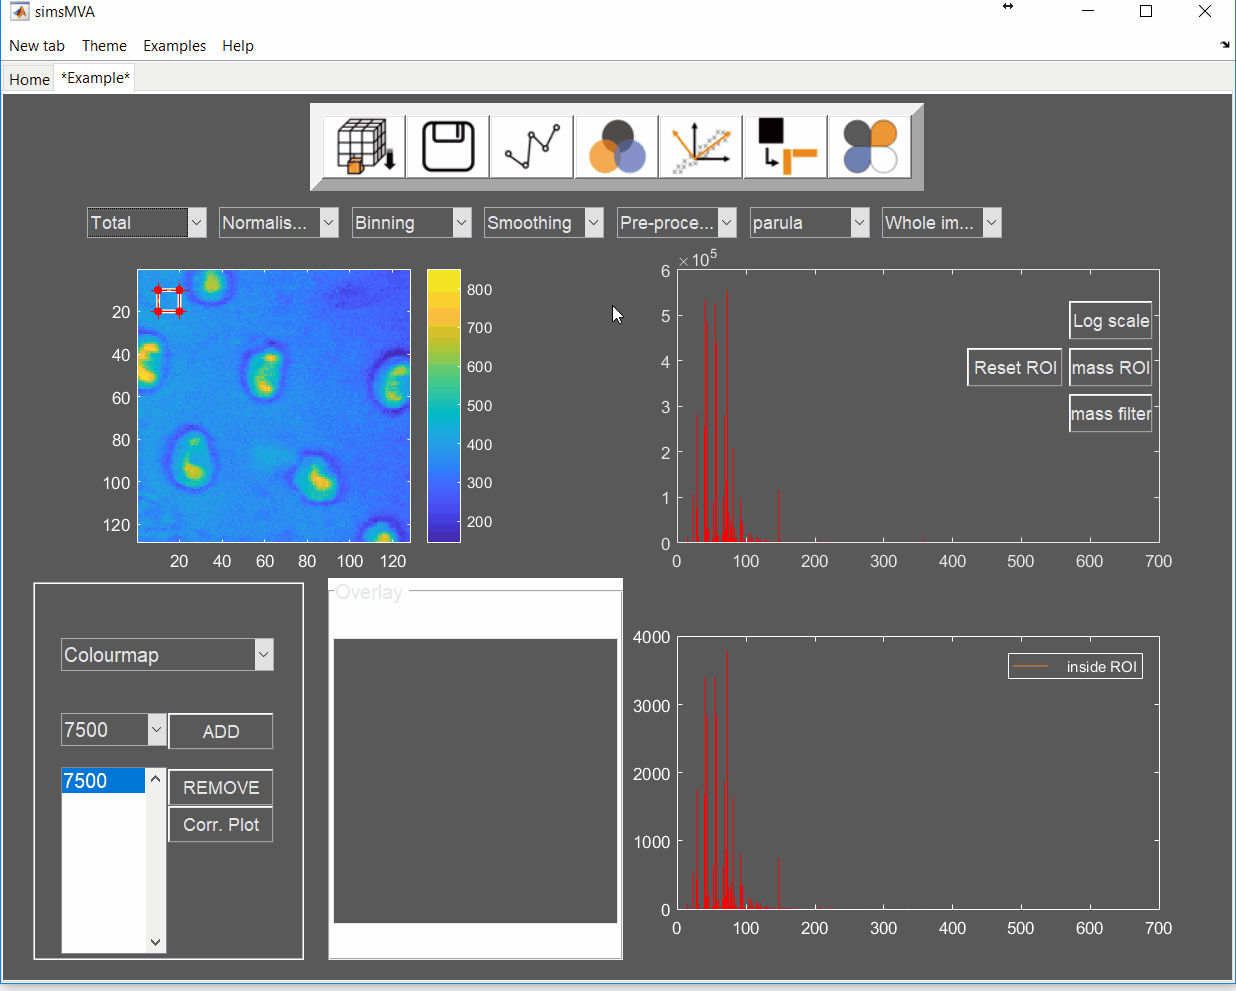The image size is (1236, 991).
Task: Open the line profile plot tool
Action: tap(532, 147)
